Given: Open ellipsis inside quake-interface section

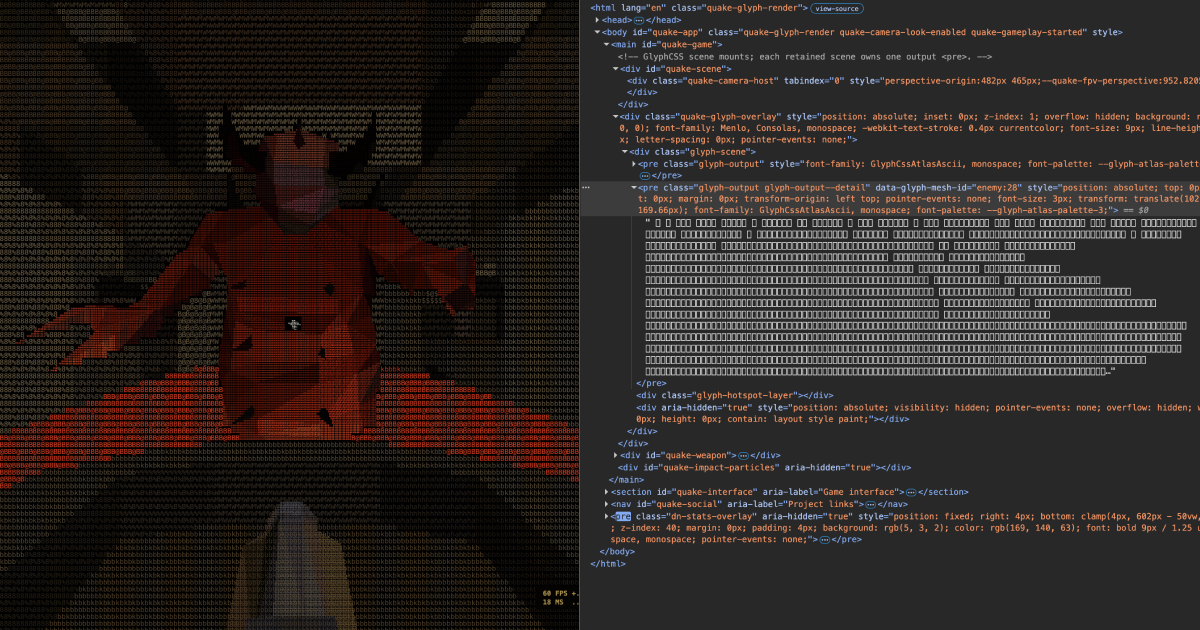Looking at the screenshot, I should coord(911,492).
